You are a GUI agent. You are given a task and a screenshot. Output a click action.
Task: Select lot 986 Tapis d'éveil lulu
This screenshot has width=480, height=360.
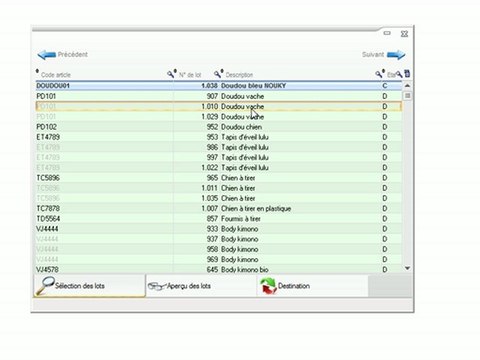[x=219, y=147]
